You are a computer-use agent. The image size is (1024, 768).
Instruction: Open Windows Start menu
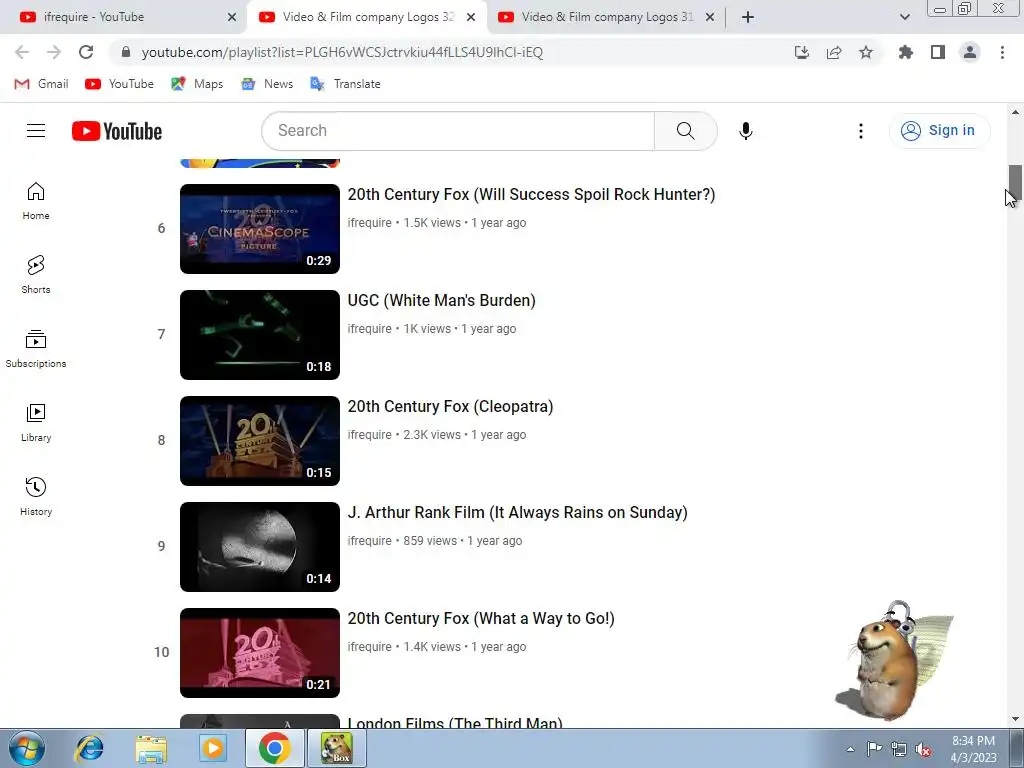coord(27,748)
